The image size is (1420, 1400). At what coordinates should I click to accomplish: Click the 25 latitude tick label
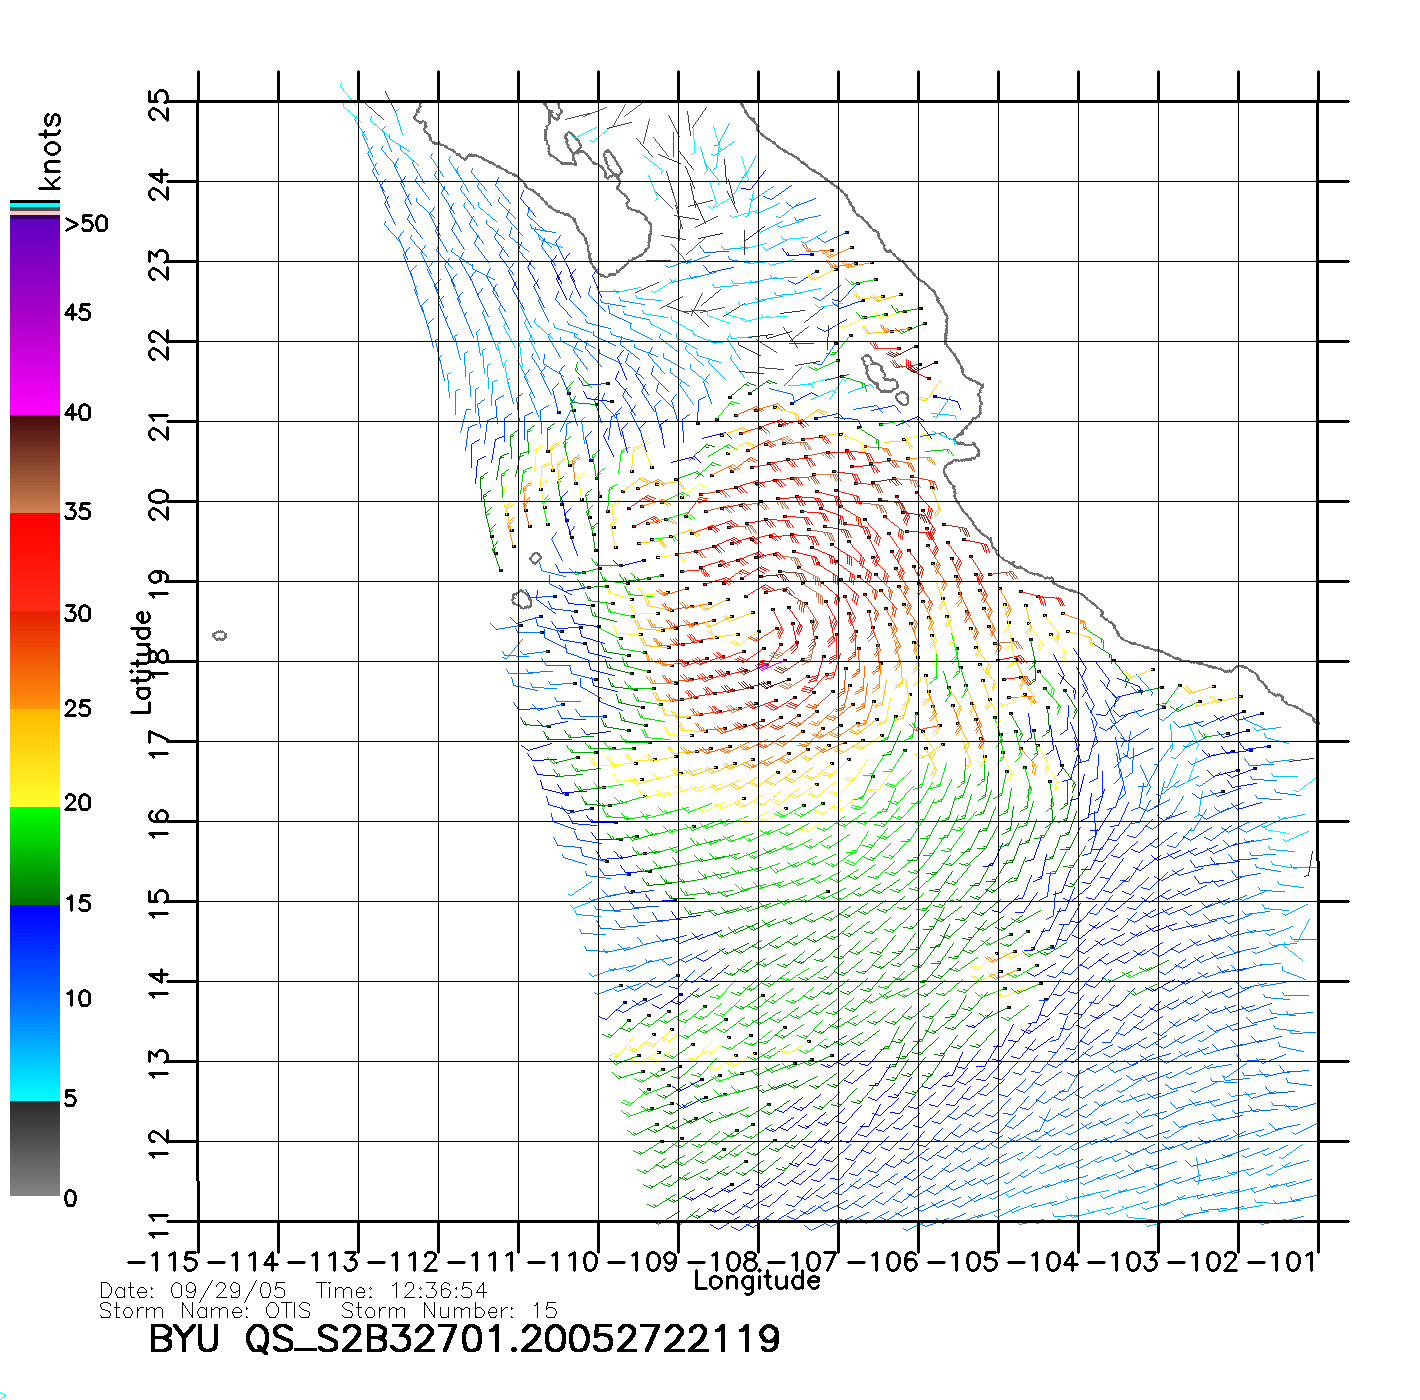pos(160,104)
